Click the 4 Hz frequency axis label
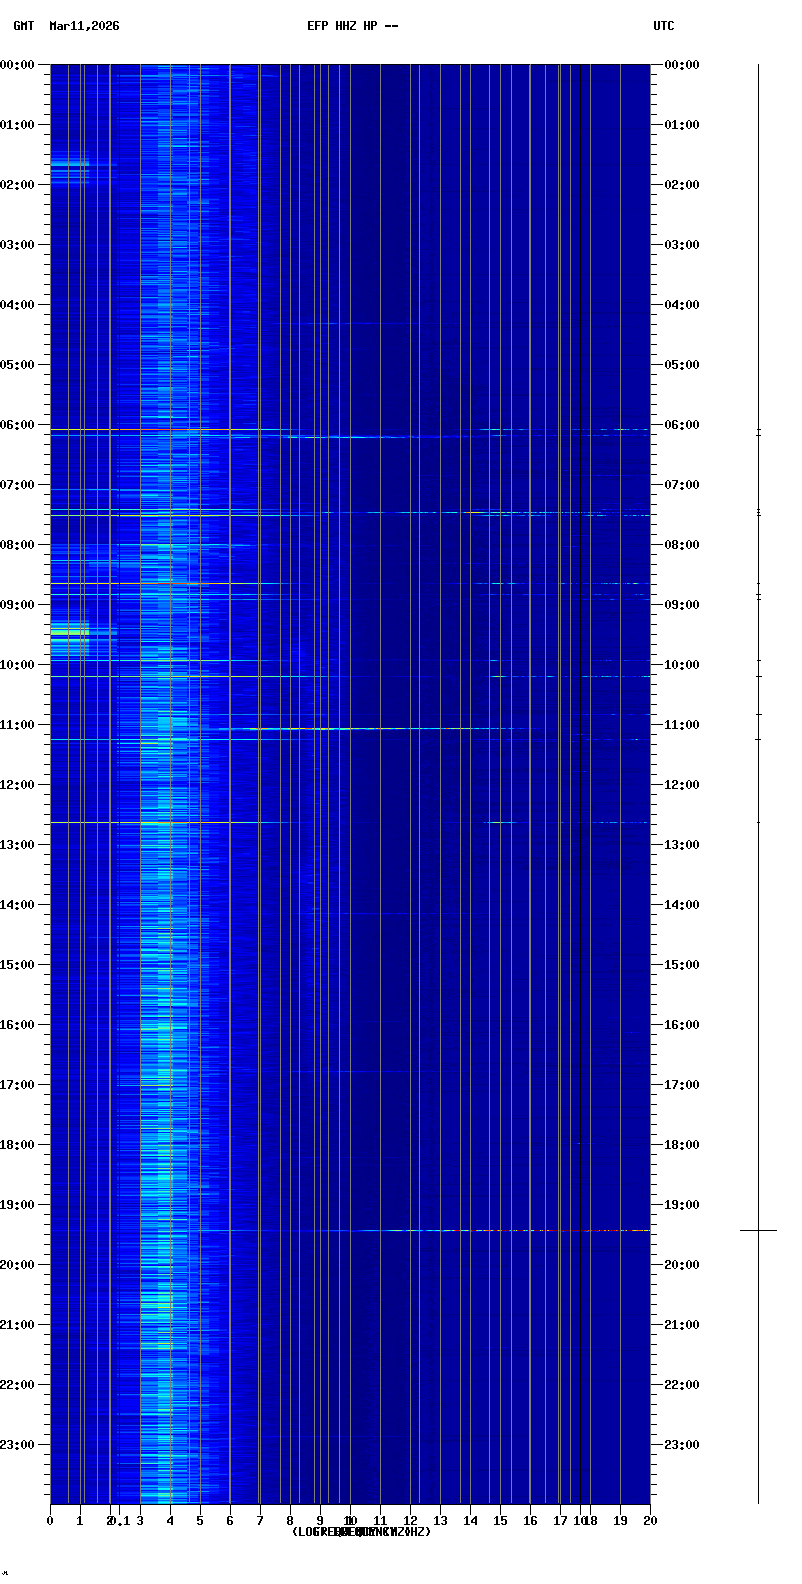The width and height of the screenshot is (802, 1584). [x=170, y=1521]
